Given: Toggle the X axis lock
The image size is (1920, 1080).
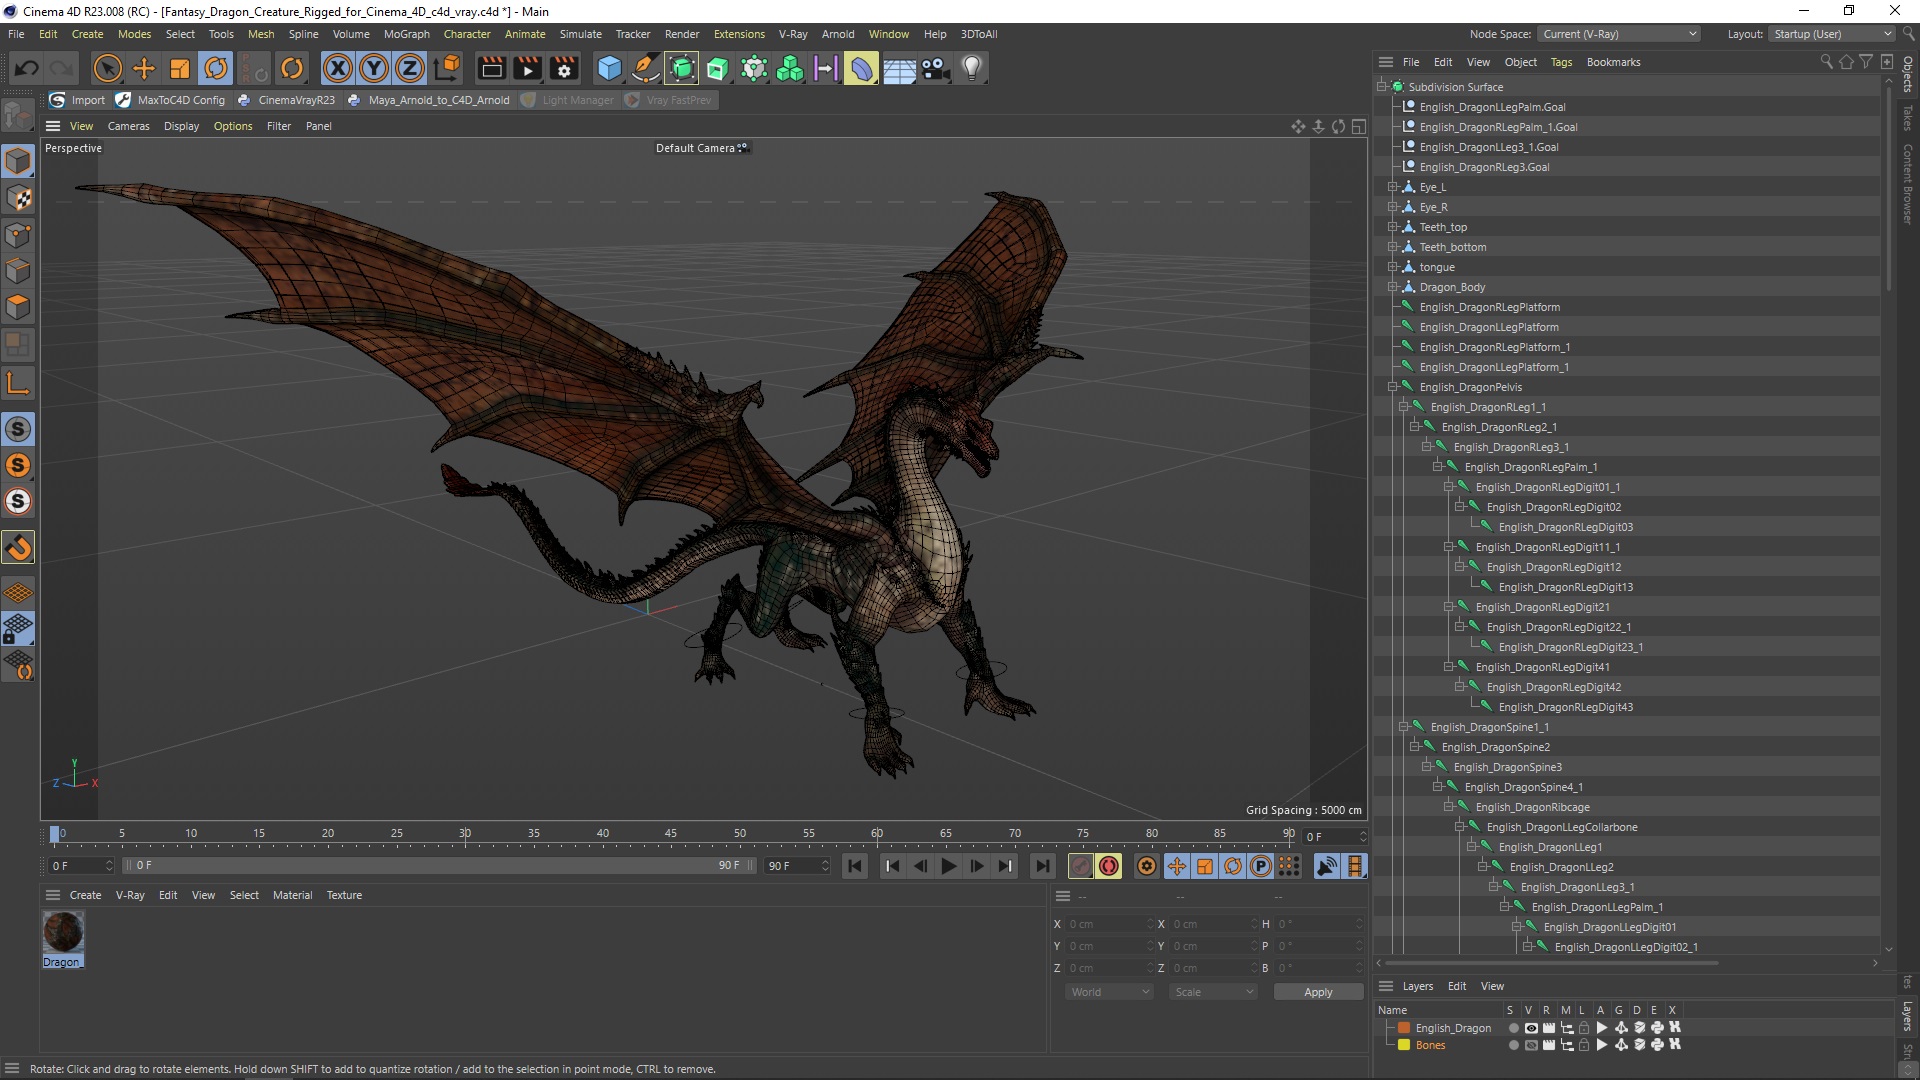Looking at the screenshot, I should tap(338, 68).
